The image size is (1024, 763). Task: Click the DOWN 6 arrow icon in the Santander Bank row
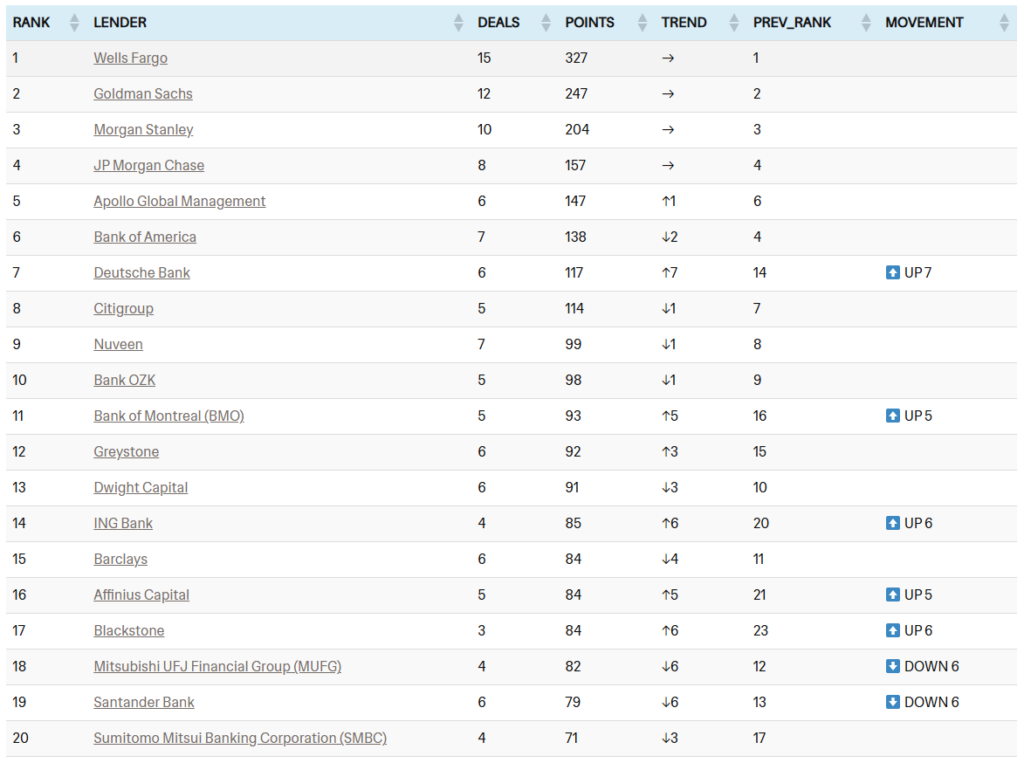point(893,702)
